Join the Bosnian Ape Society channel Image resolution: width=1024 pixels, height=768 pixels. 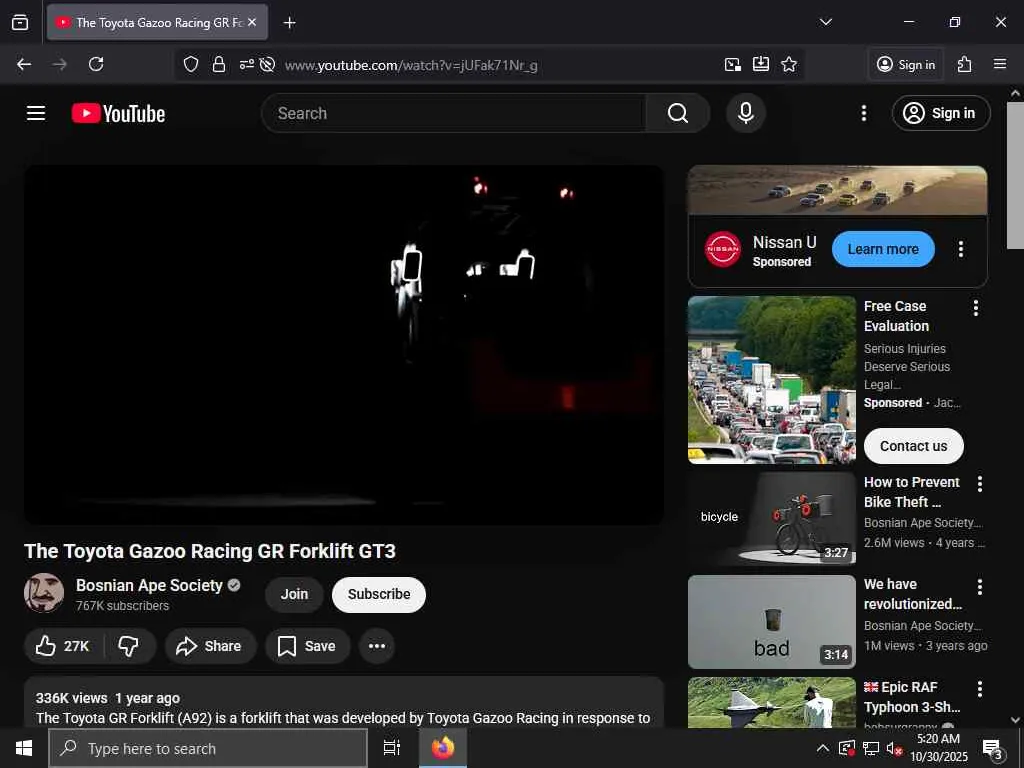[294, 594]
